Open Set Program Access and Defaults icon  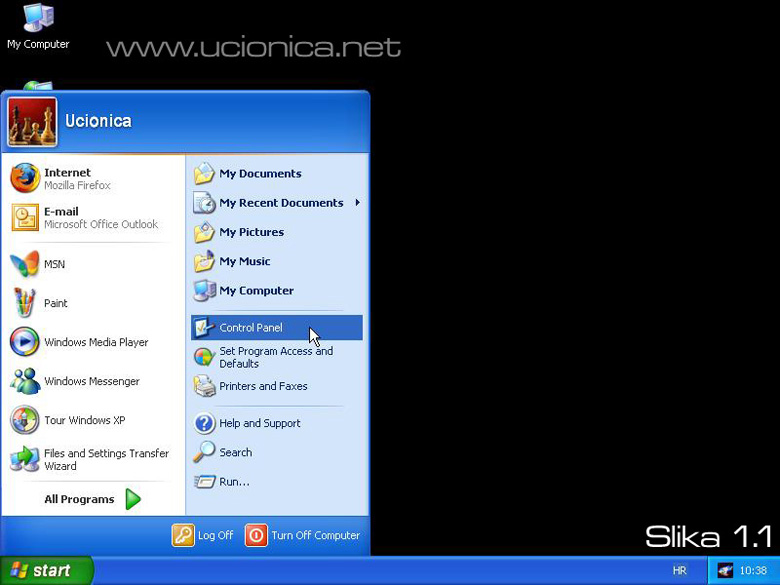pos(204,357)
